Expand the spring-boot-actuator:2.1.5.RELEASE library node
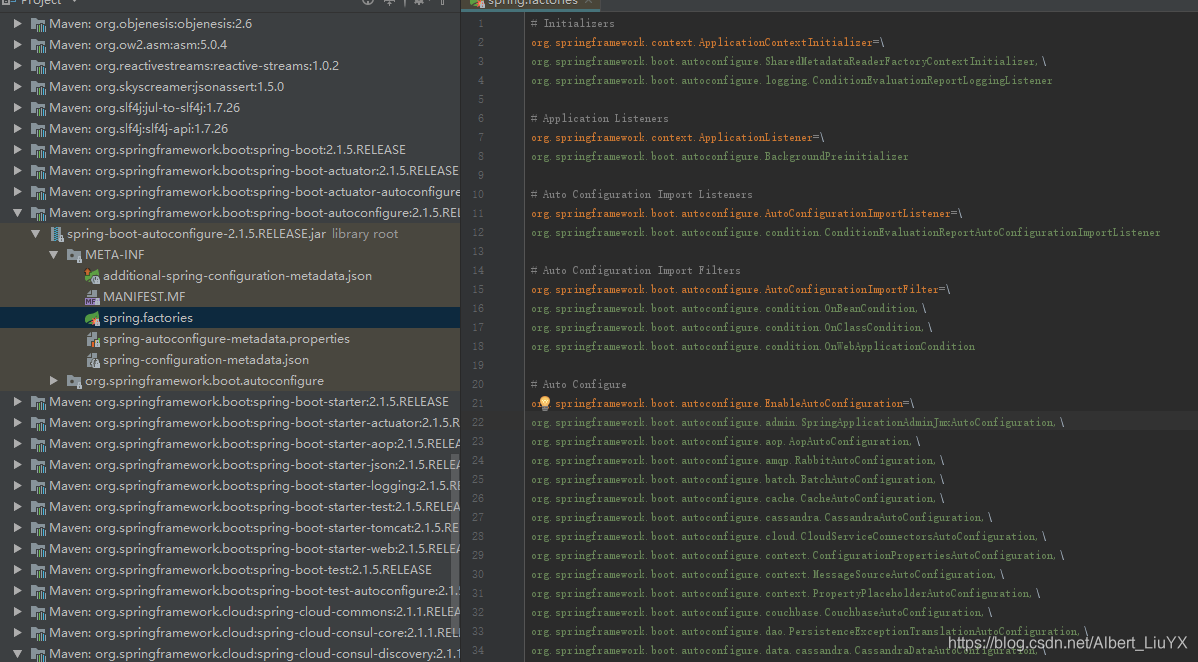This screenshot has width=1198, height=662. 18,171
